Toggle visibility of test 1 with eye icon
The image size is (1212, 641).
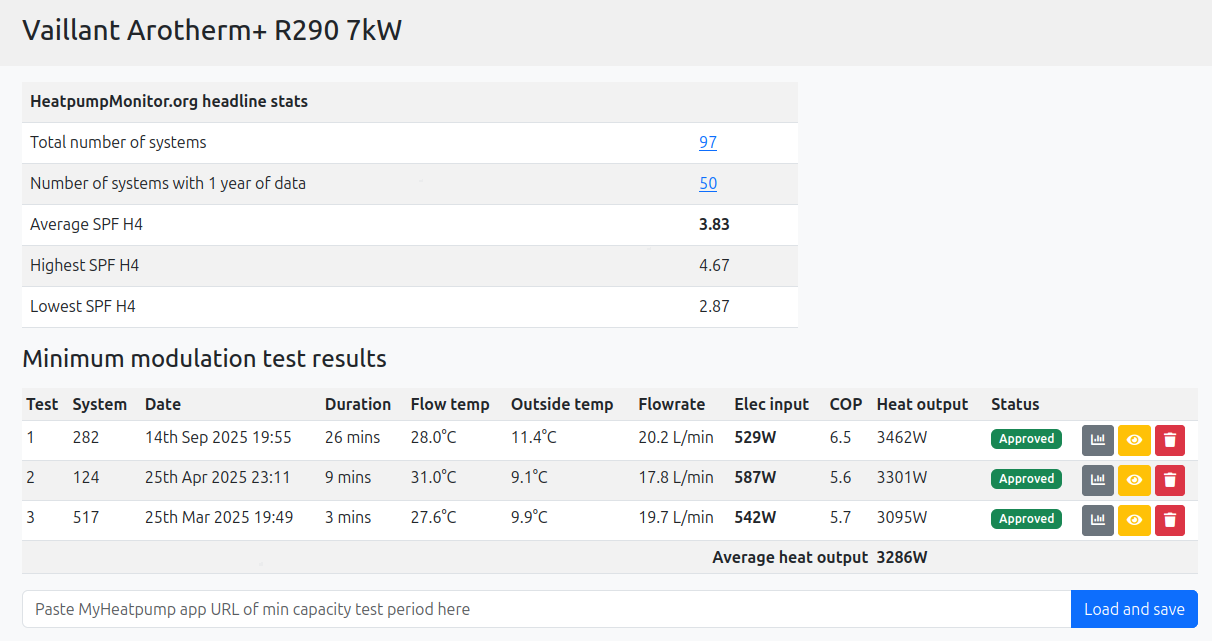1133,440
